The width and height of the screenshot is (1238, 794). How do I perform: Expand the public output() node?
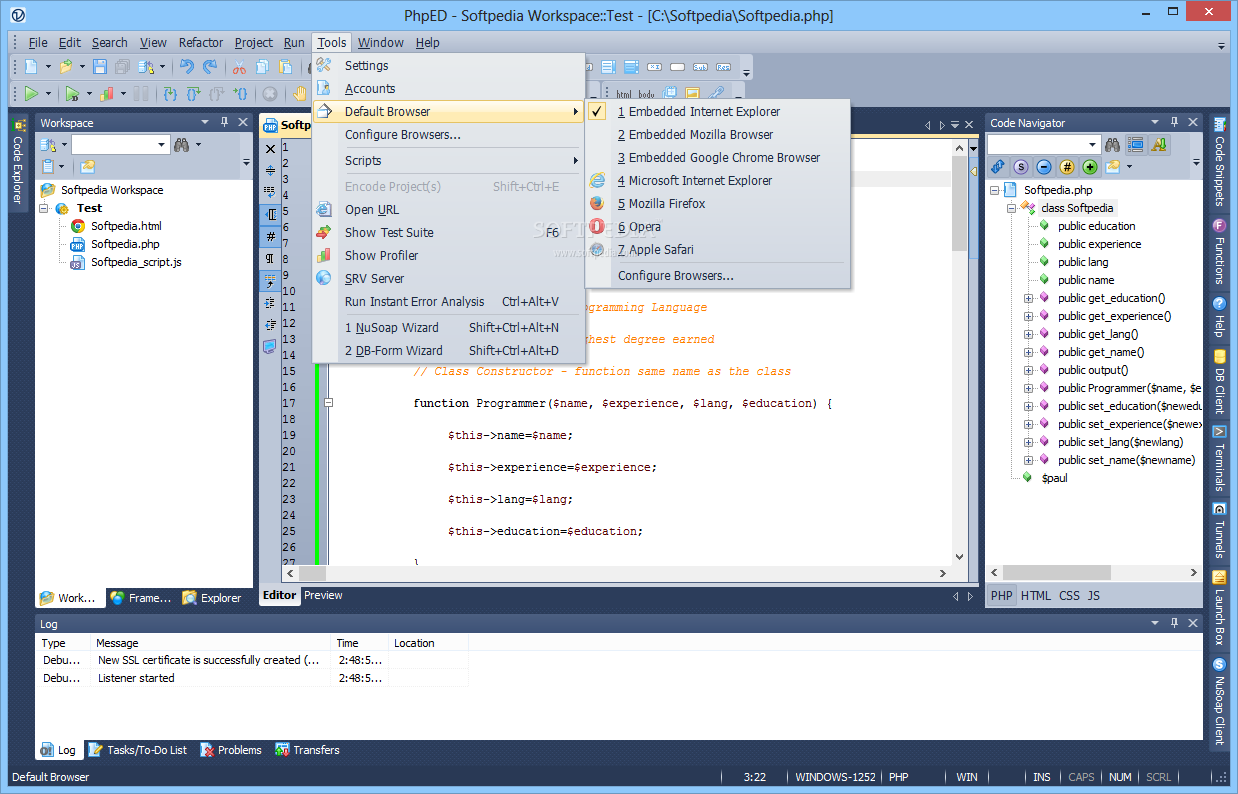tap(1028, 370)
